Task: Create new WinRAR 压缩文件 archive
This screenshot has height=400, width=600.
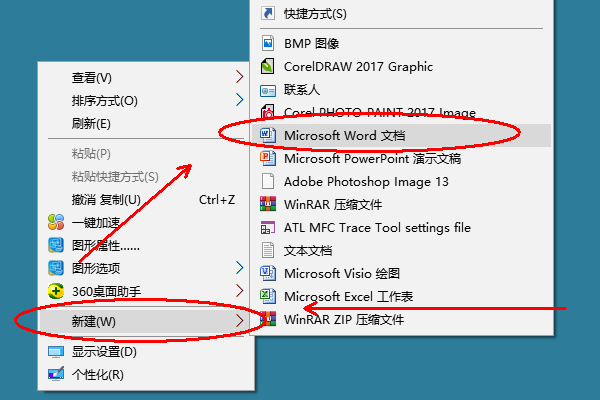Action: pos(401,204)
